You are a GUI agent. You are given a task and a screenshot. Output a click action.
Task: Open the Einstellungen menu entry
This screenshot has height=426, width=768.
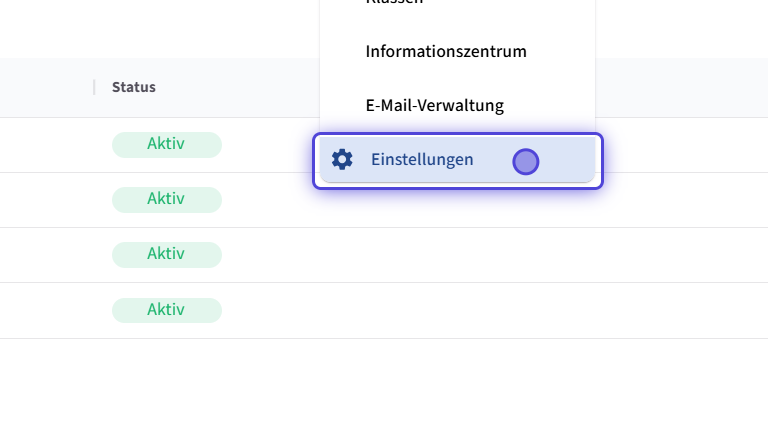(x=422, y=159)
